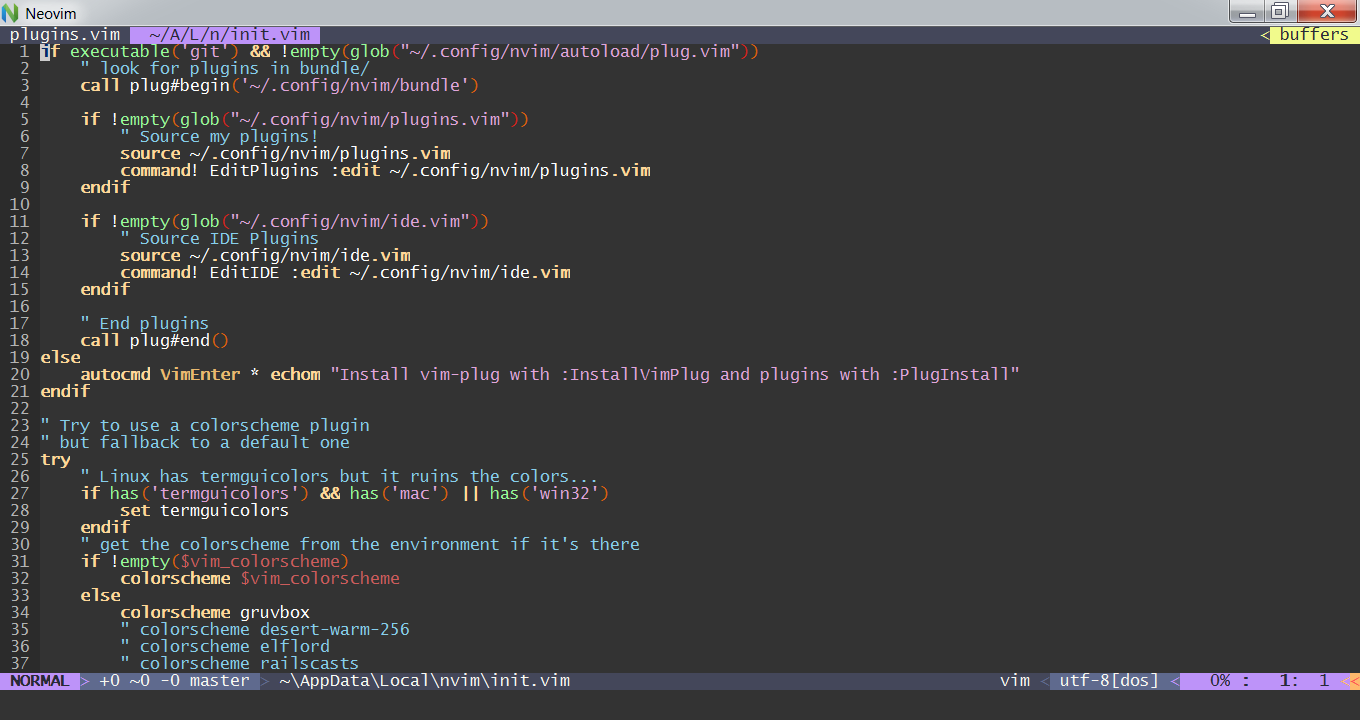Image resolution: width=1360 pixels, height=720 pixels.
Task: Click the 'try' keyword on line 25
Action: click(x=55, y=459)
